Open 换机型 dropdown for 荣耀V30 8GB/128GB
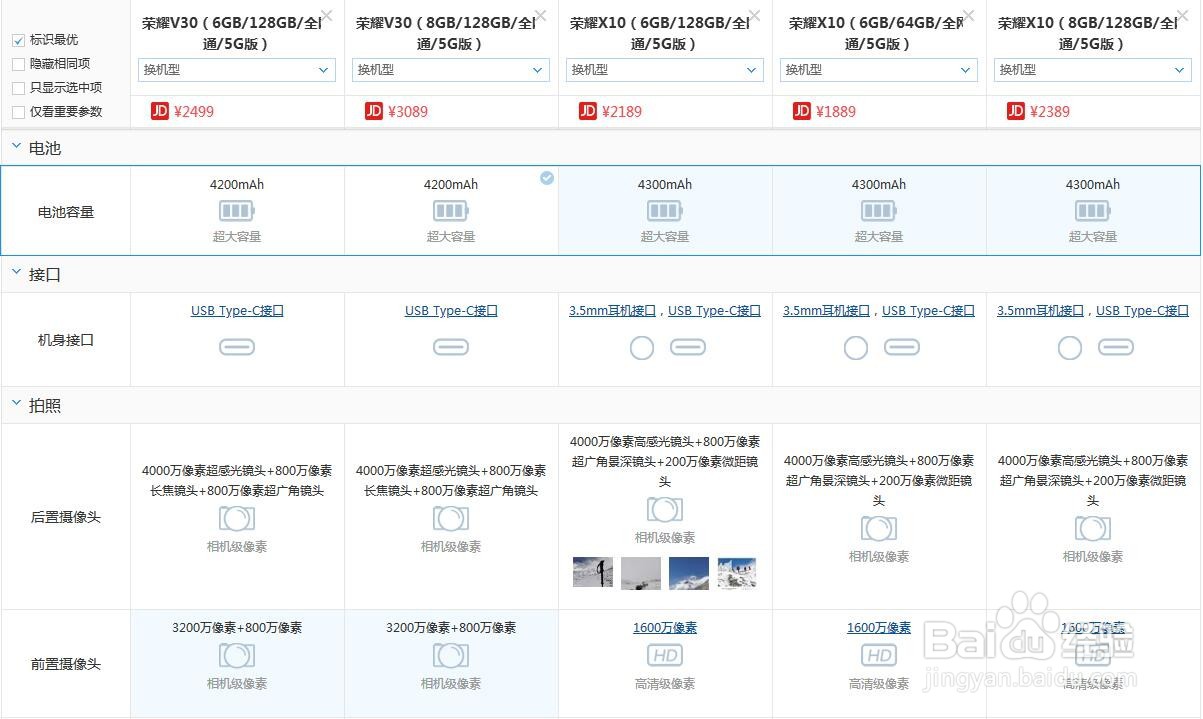 click(x=451, y=70)
